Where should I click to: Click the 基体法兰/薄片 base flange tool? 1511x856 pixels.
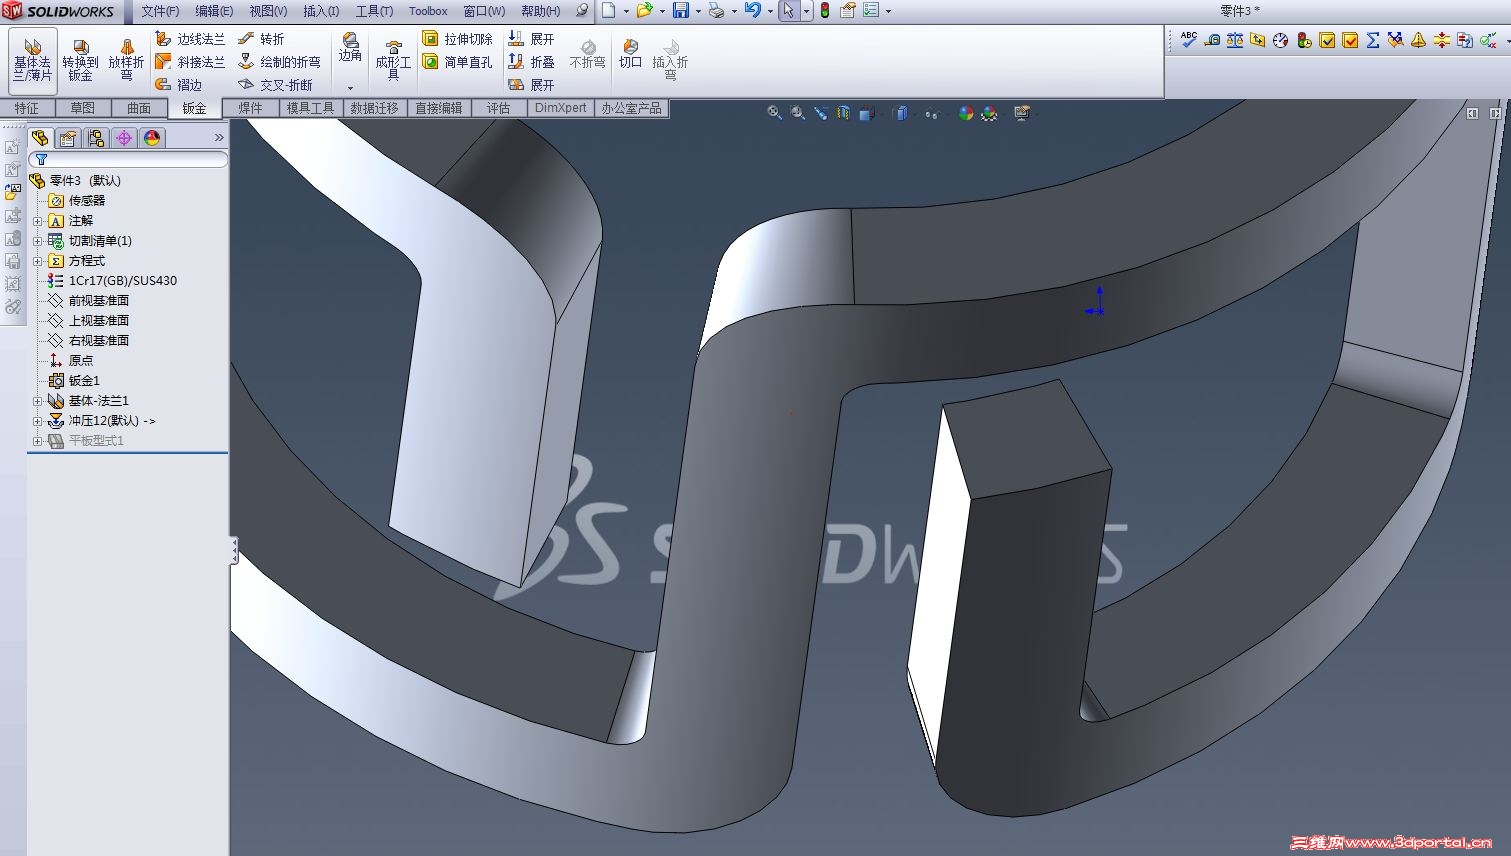[32, 60]
